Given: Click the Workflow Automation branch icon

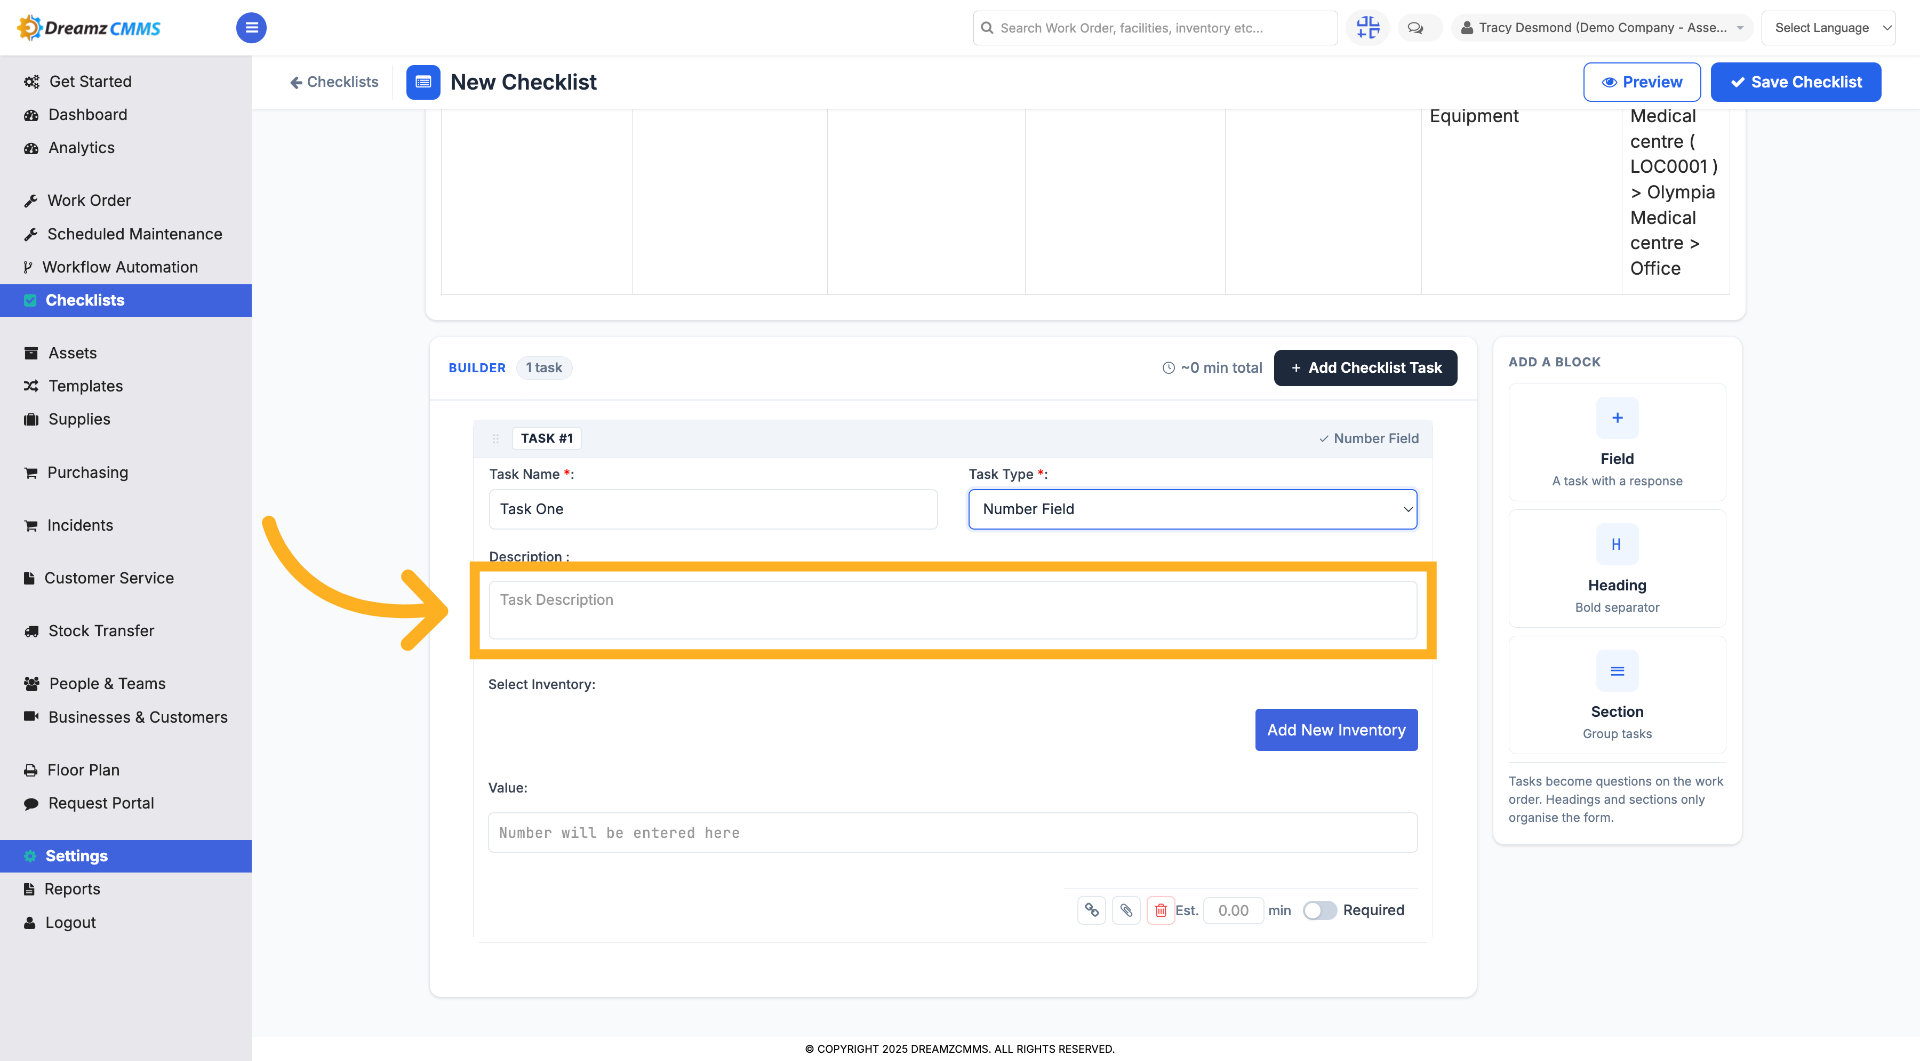Looking at the screenshot, I should coord(28,267).
